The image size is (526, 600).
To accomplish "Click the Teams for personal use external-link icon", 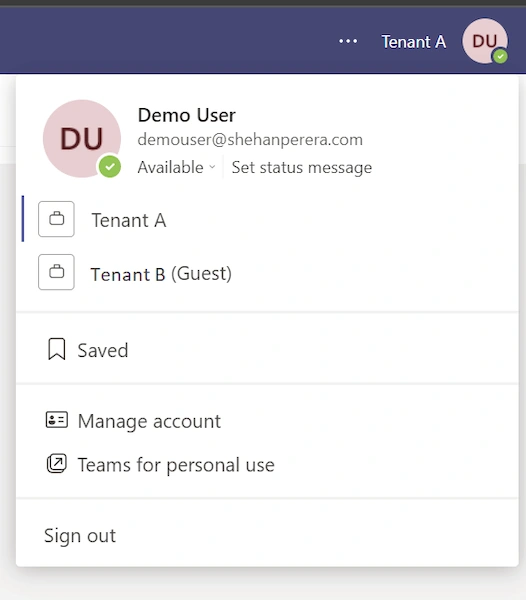I will click(x=57, y=463).
